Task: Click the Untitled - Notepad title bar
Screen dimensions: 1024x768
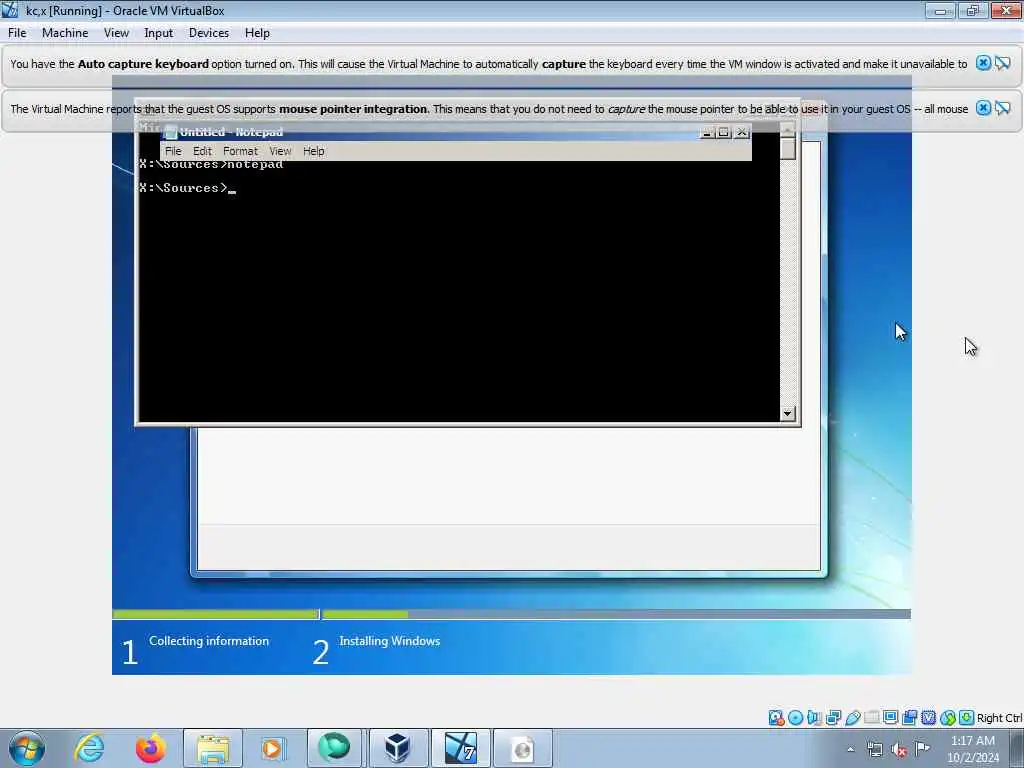Action: tap(431, 132)
